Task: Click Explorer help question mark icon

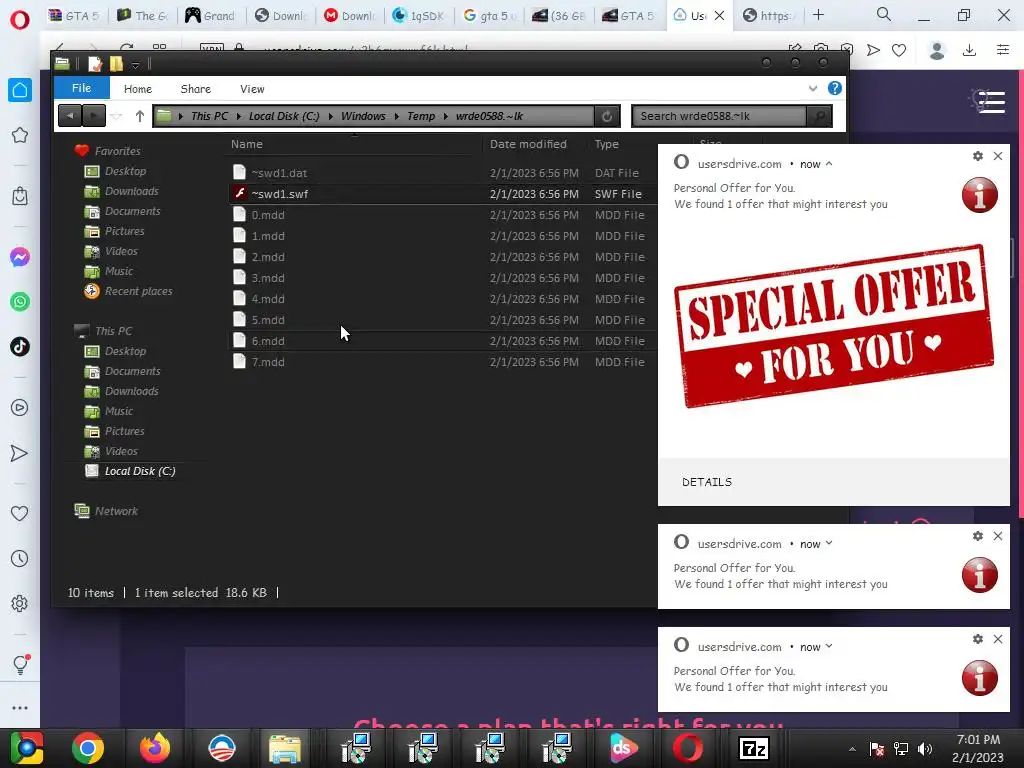Action: (835, 88)
